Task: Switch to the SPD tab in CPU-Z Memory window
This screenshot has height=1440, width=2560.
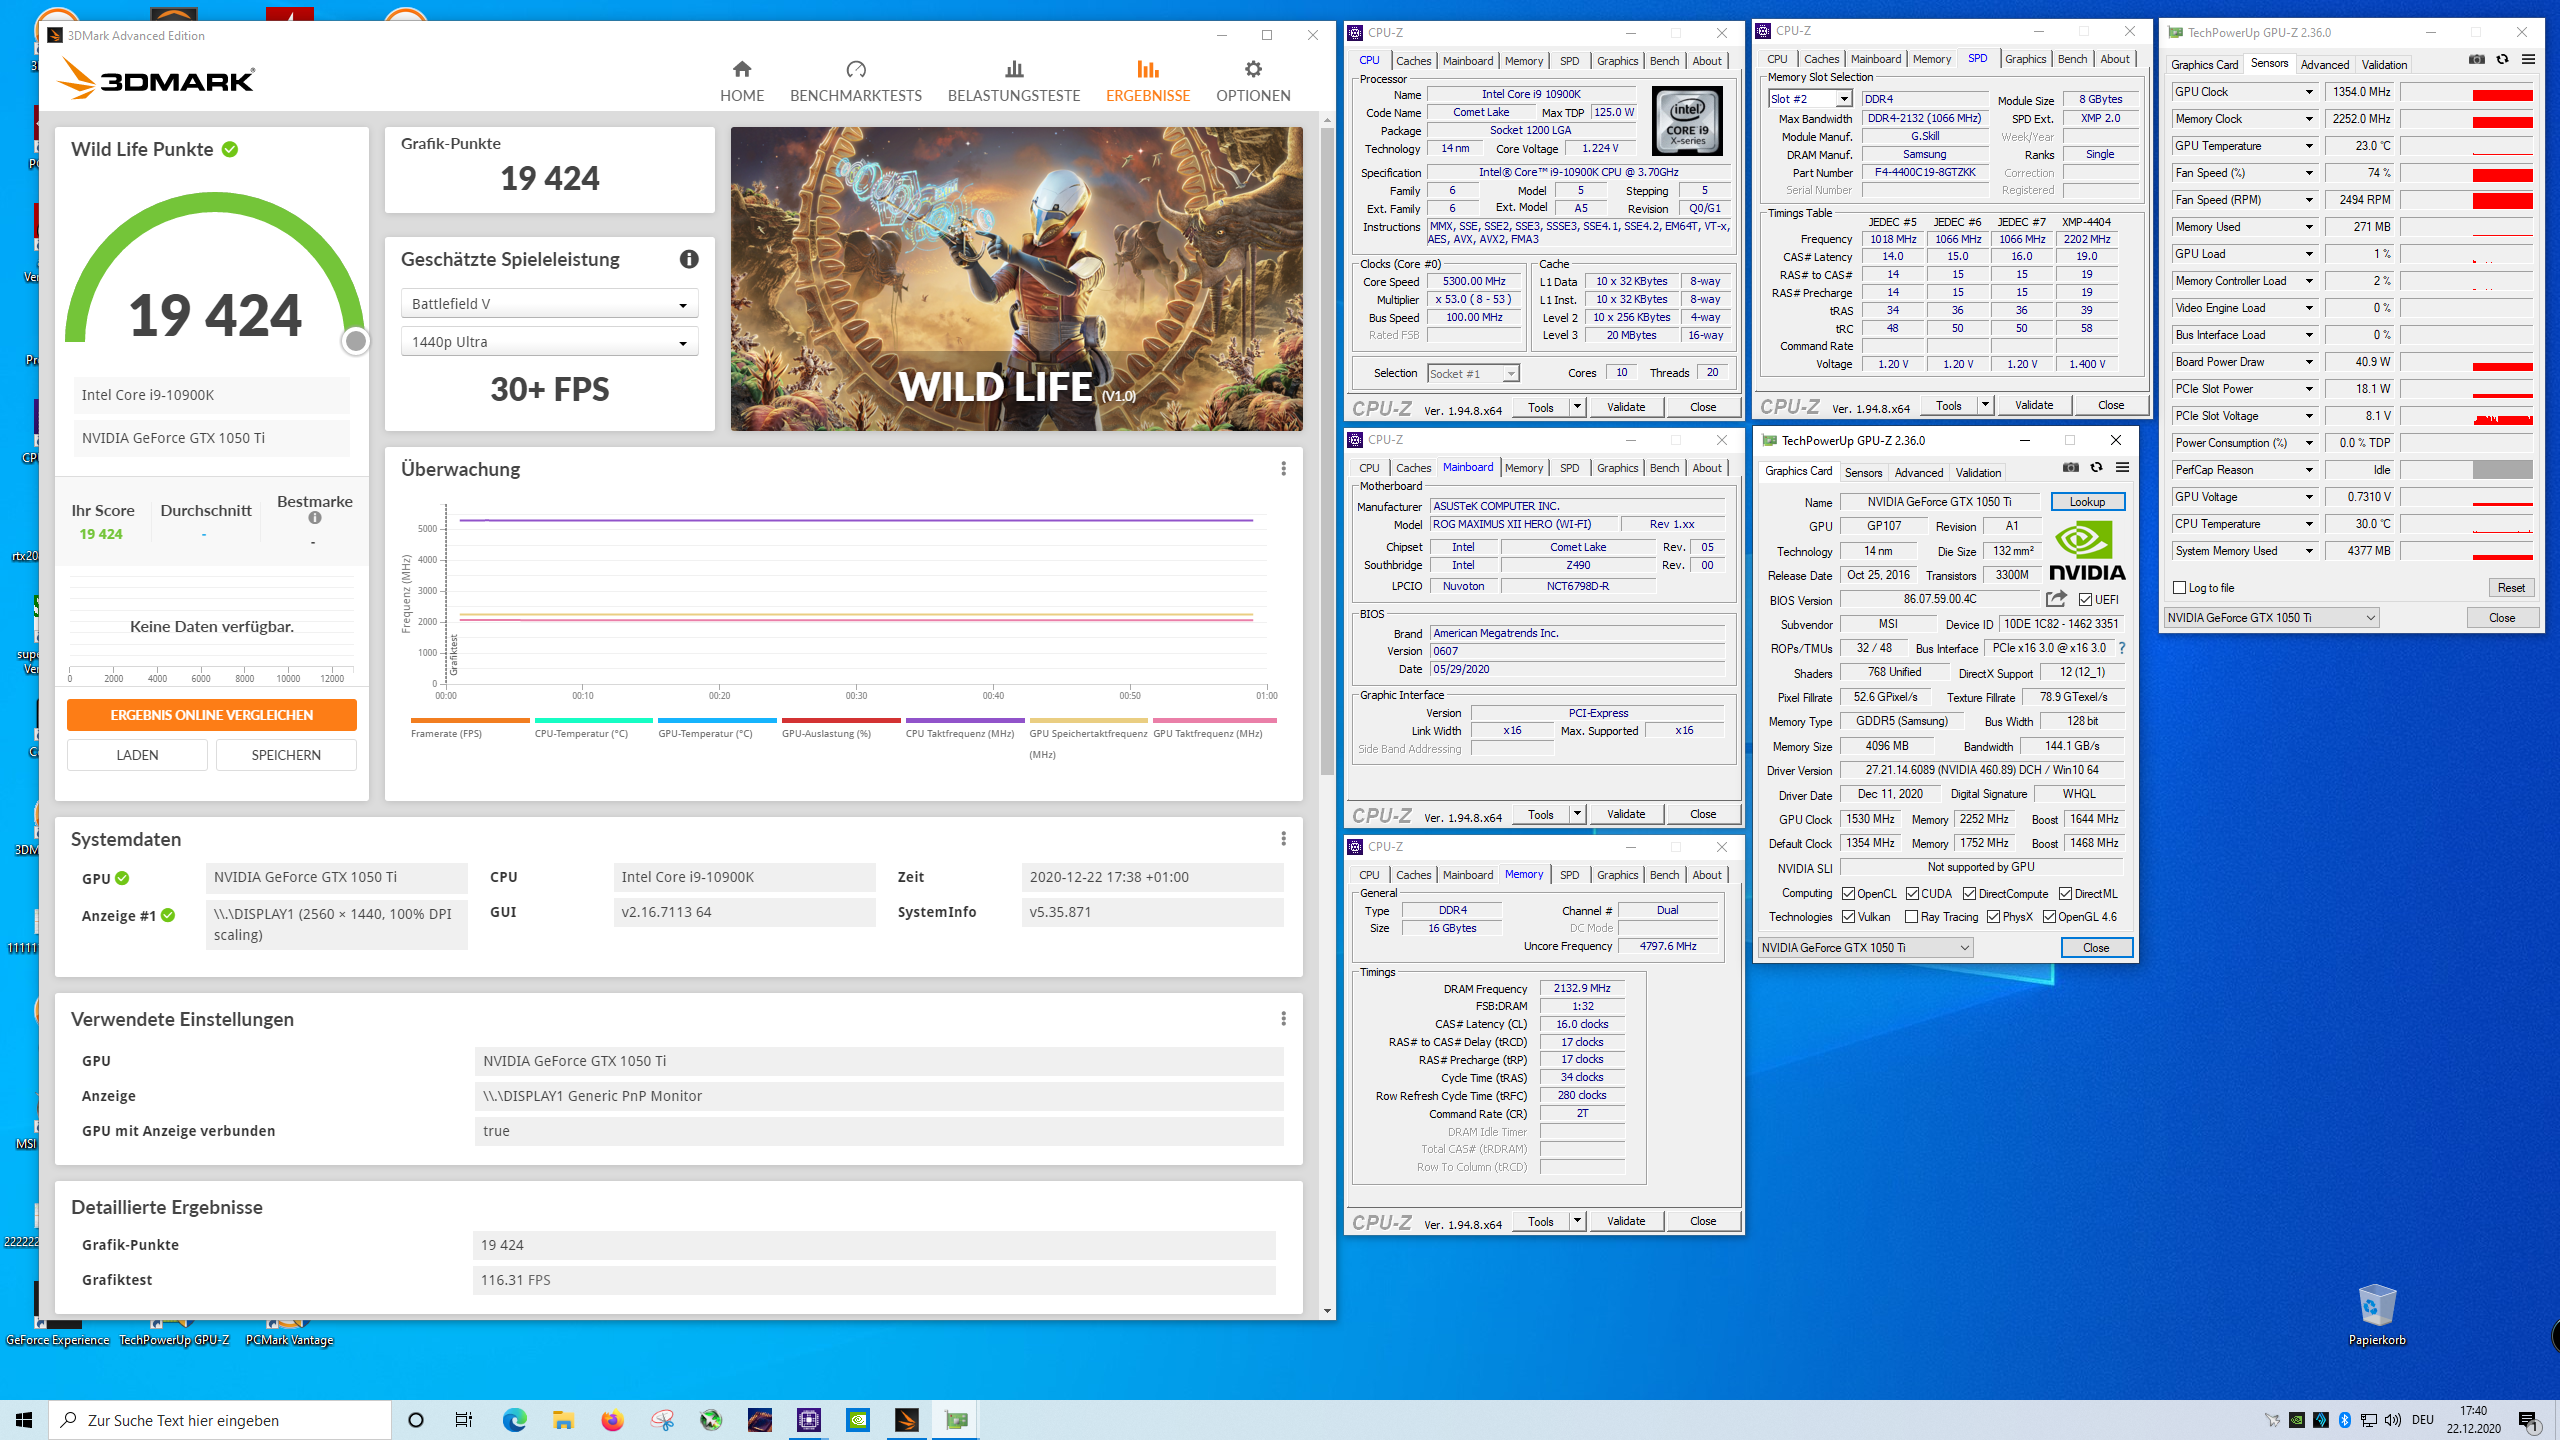Action: point(1569,875)
